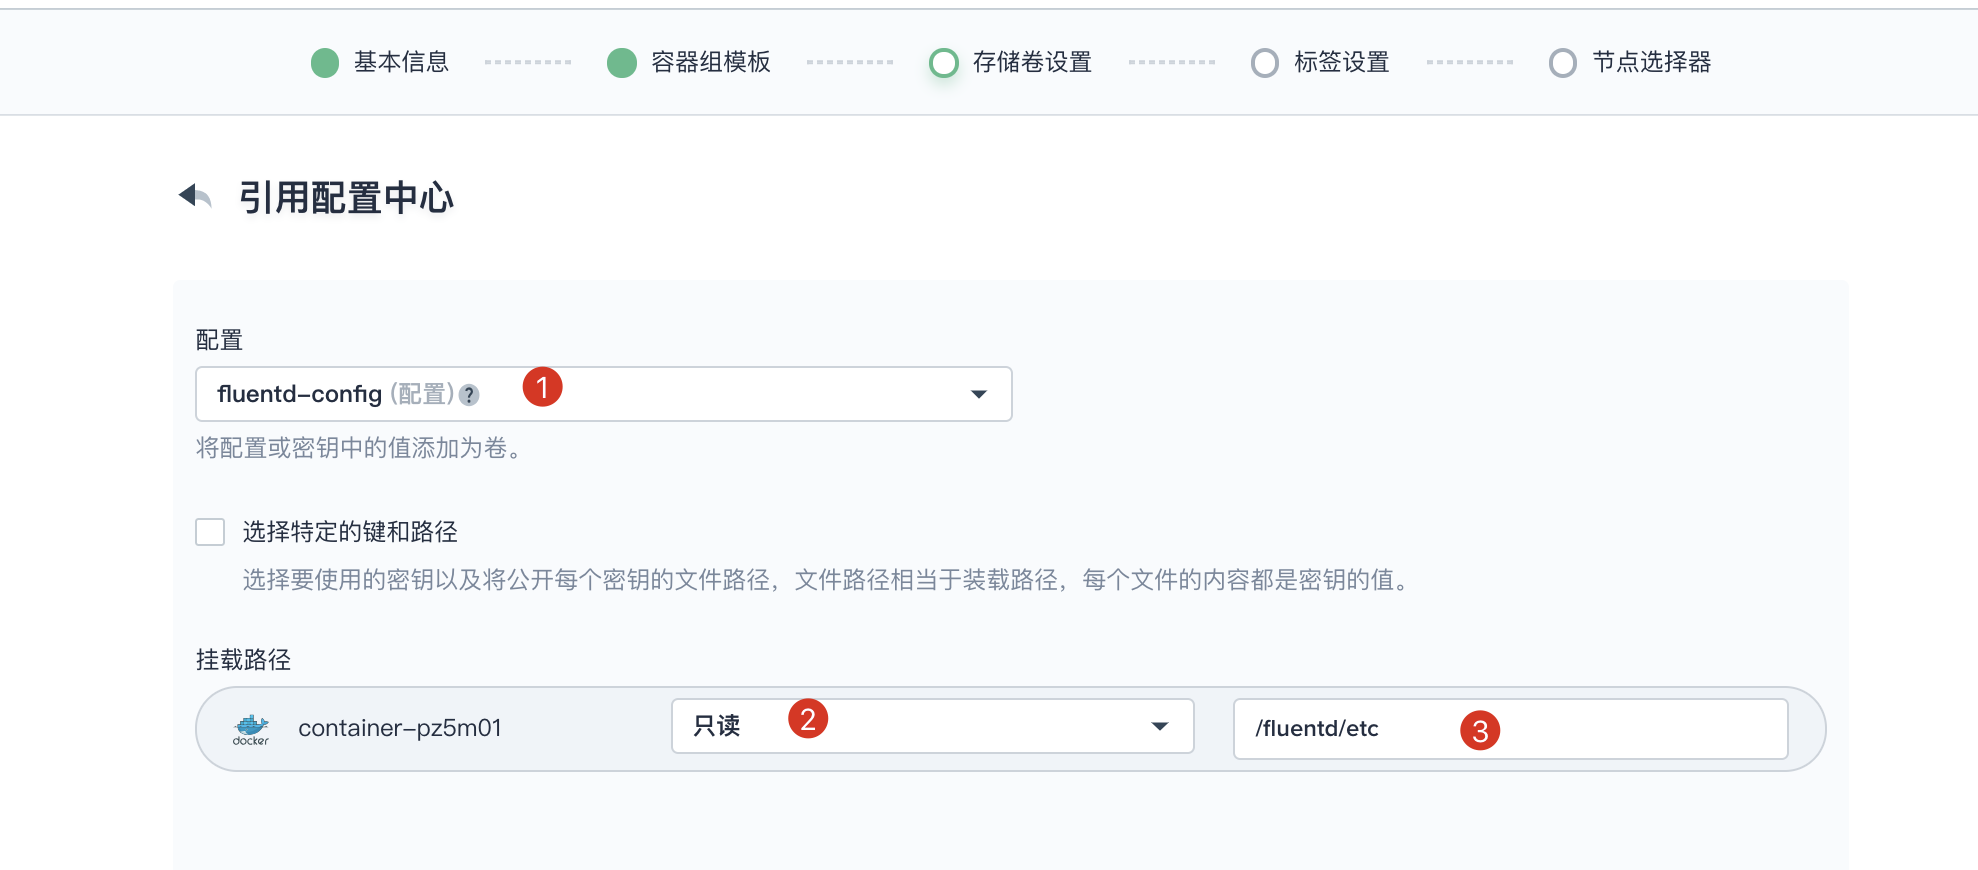Open the fluentd-config 配置 dropdown
The image size is (1978, 870).
pos(604,394)
